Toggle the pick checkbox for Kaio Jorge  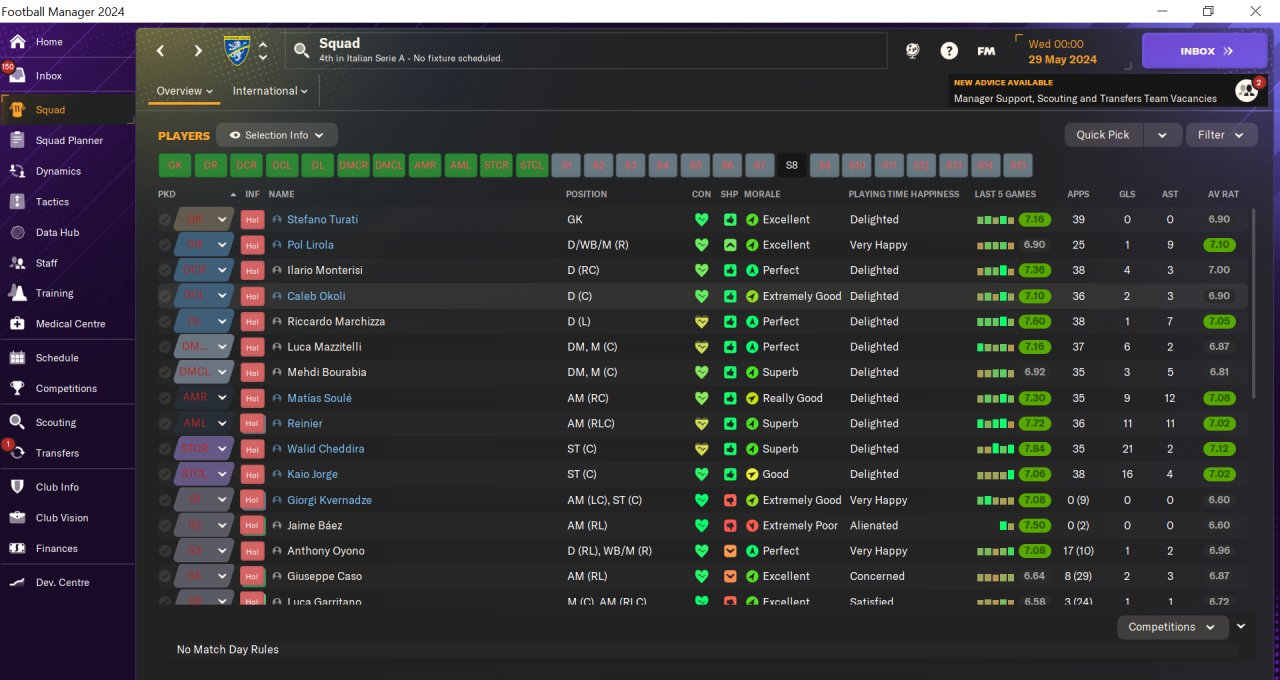pyautogui.click(x=165, y=474)
